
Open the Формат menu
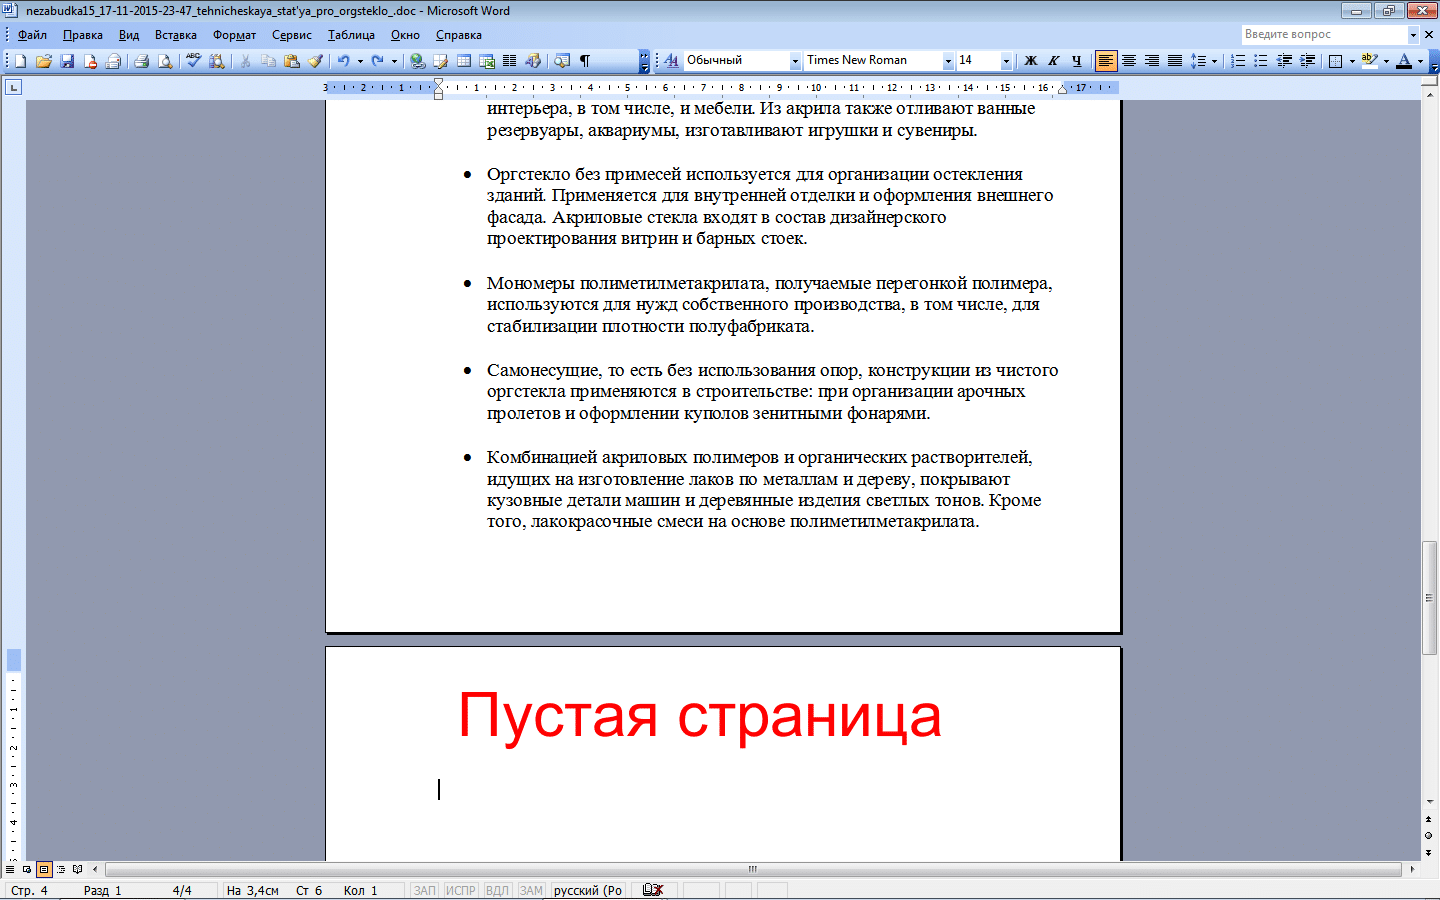[x=234, y=35]
